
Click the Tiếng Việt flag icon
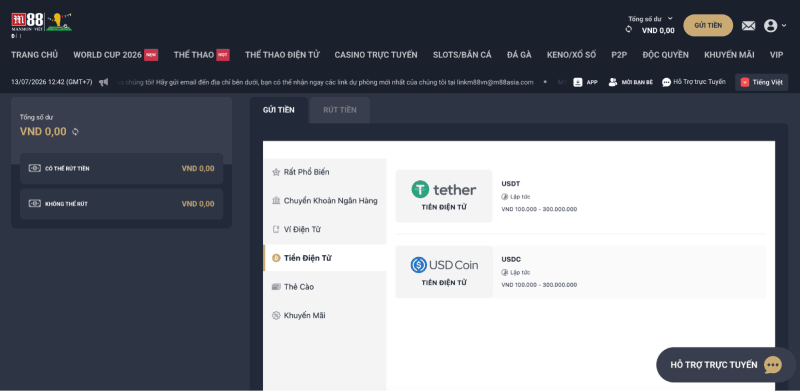click(x=745, y=82)
